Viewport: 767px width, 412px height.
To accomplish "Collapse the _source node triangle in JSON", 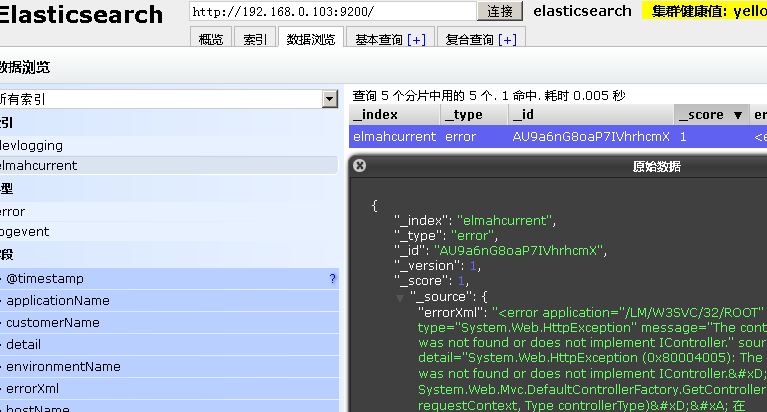I will [x=400, y=298].
